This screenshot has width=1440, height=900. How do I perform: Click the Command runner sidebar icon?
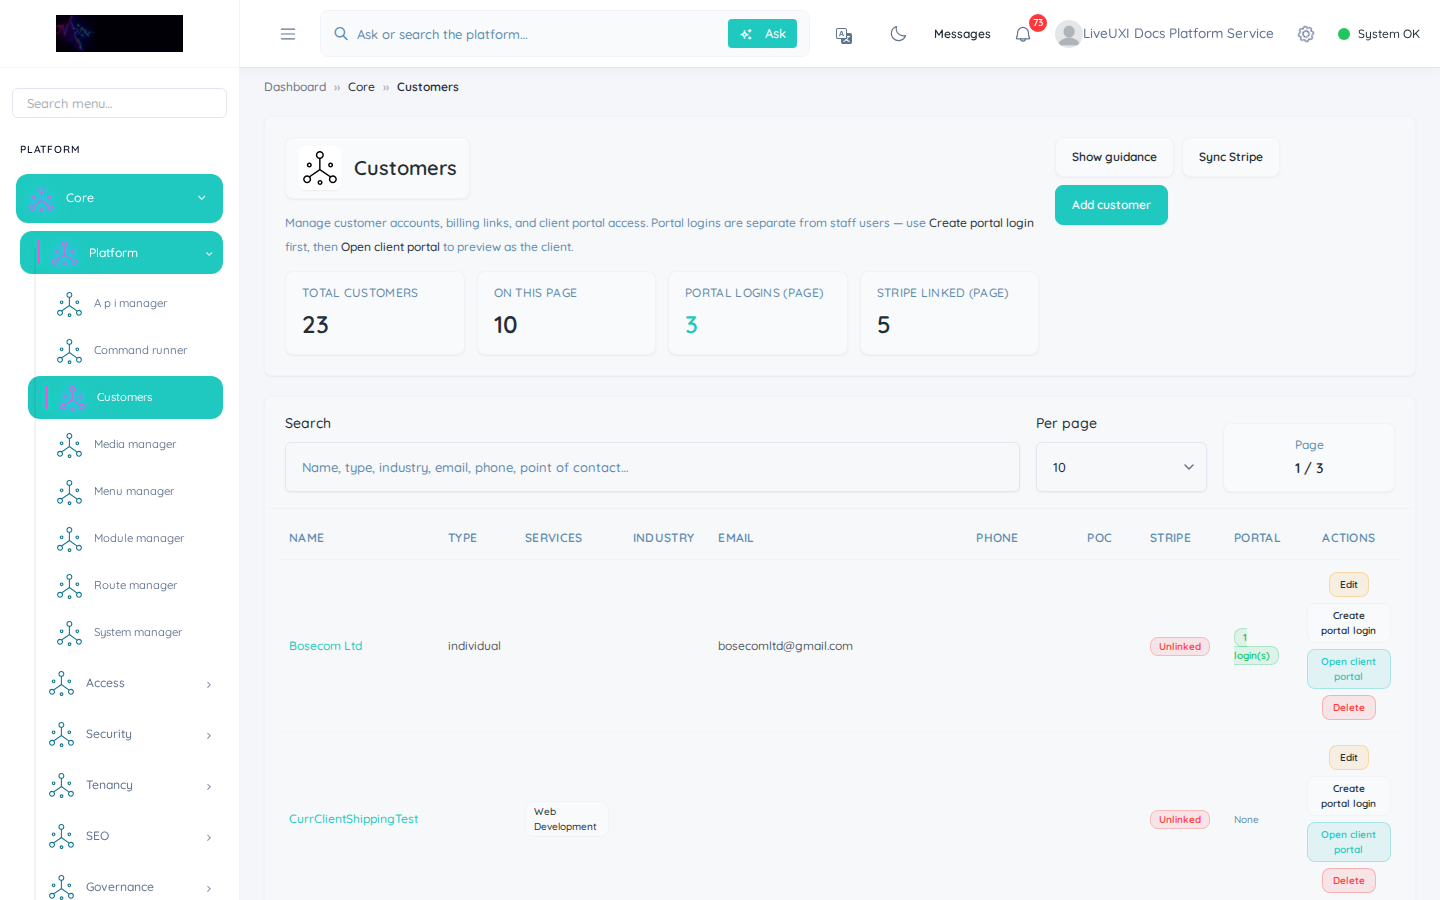point(70,351)
